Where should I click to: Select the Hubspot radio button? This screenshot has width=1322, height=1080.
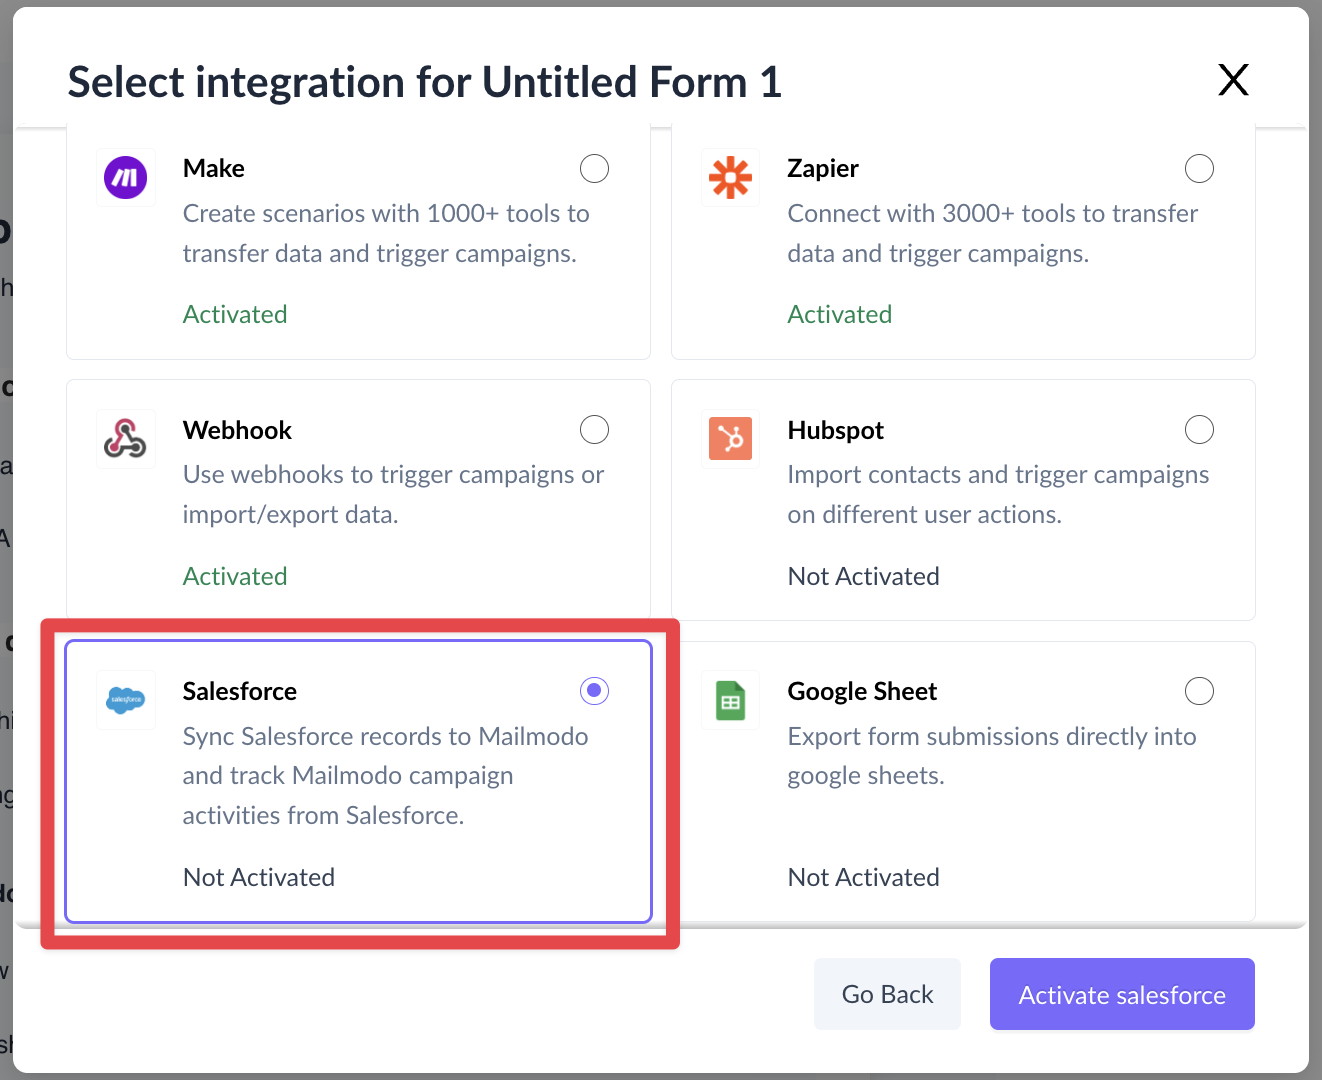click(1200, 430)
